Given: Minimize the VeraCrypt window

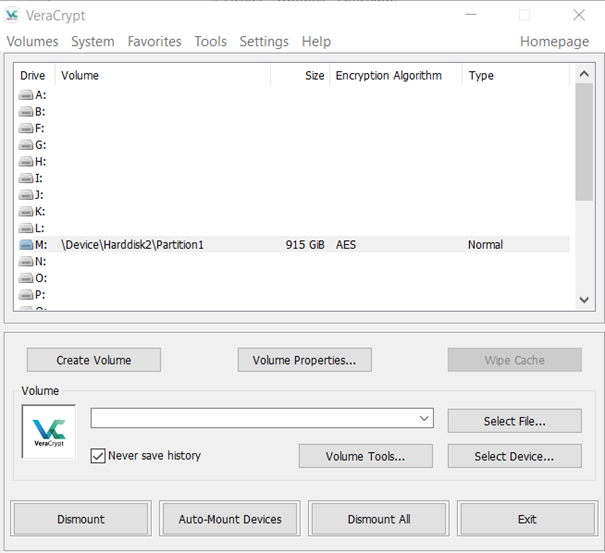Looking at the screenshot, I should pos(471,15).
